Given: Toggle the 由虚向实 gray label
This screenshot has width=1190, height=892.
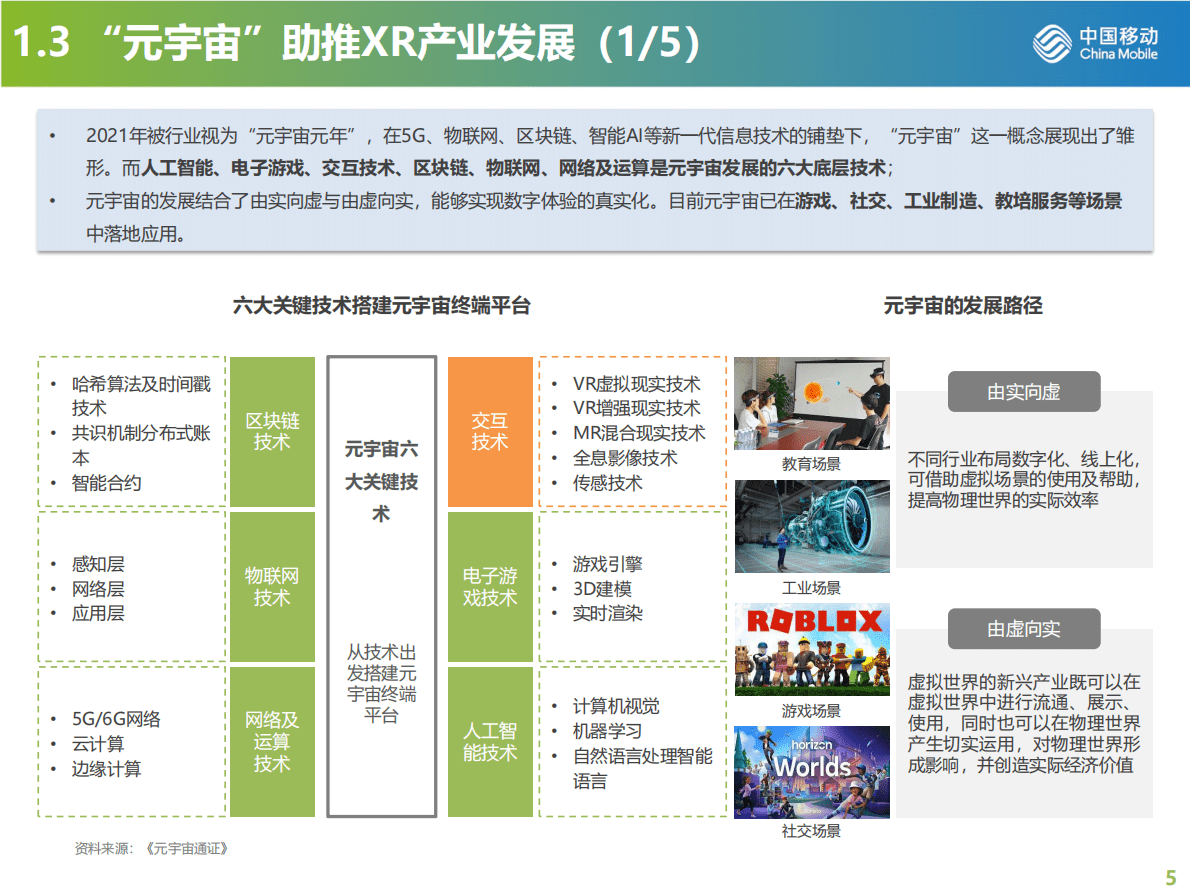Looking at the screenshot, I should coord(1023,629).
